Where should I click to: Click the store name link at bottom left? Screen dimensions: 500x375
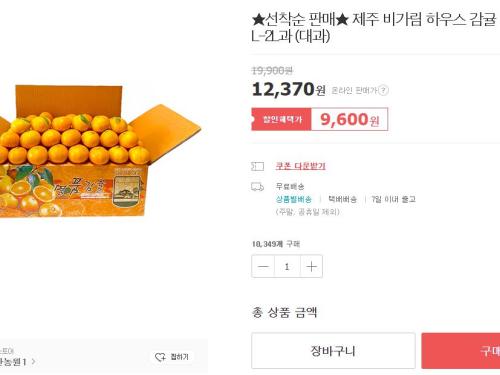[x=13, y=362]
